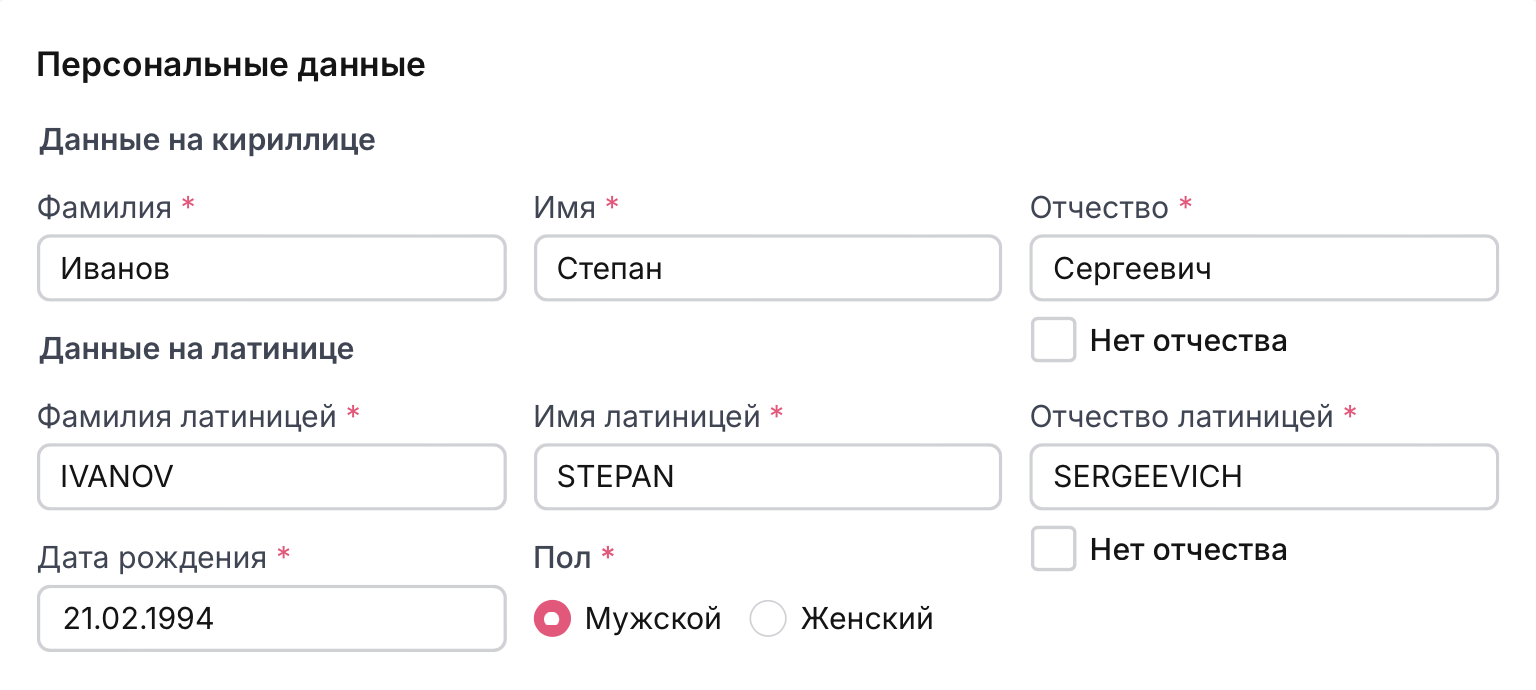Click the Фамилия латиницей label

pyautogui.click(x=187, y=416)
